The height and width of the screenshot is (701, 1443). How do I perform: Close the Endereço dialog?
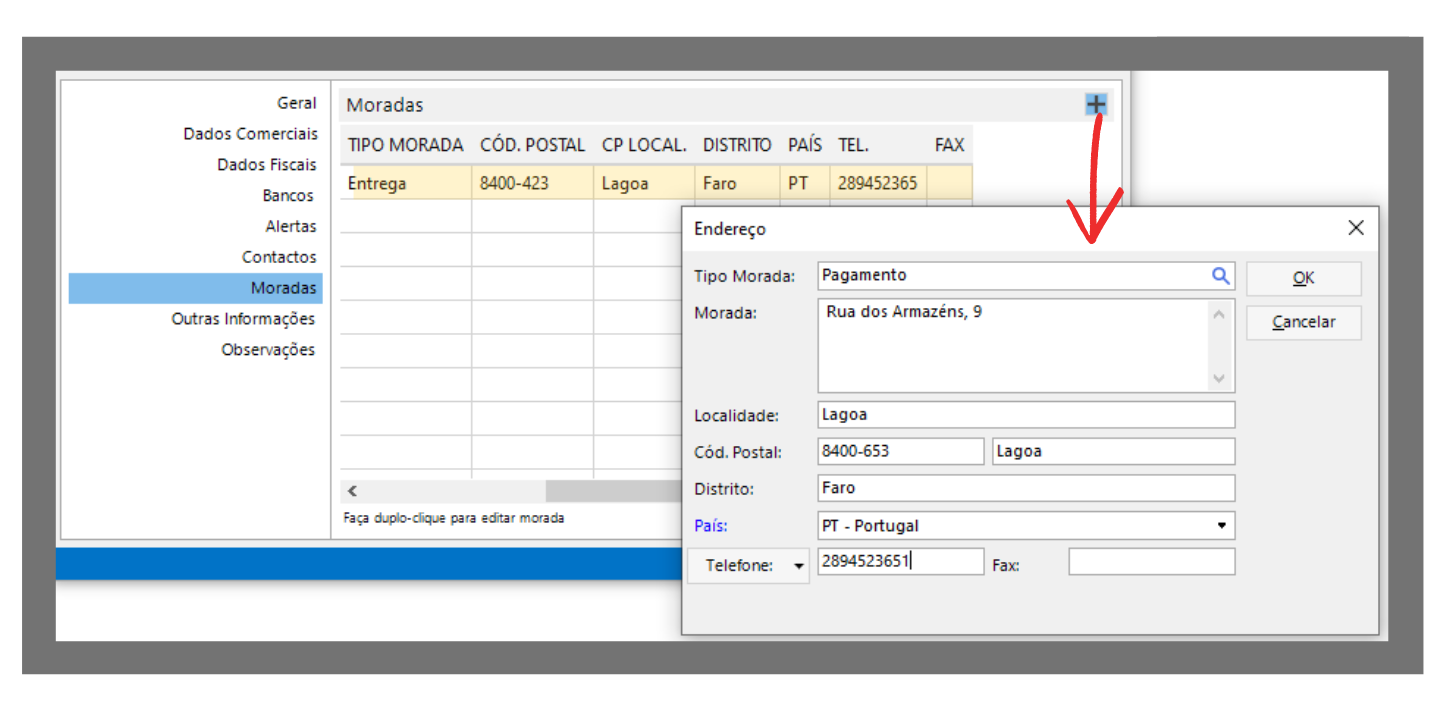pos(1355,228)
